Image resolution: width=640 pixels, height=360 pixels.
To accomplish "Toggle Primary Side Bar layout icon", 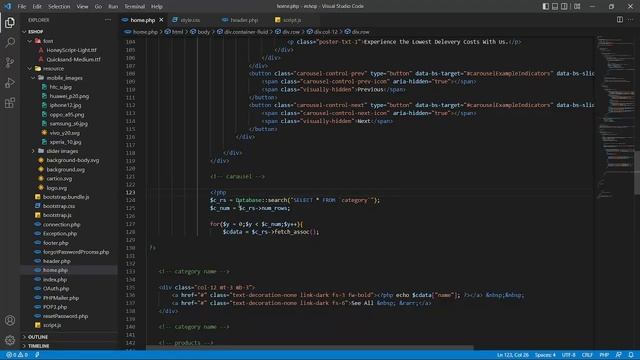I will click(x=546, y=6).
